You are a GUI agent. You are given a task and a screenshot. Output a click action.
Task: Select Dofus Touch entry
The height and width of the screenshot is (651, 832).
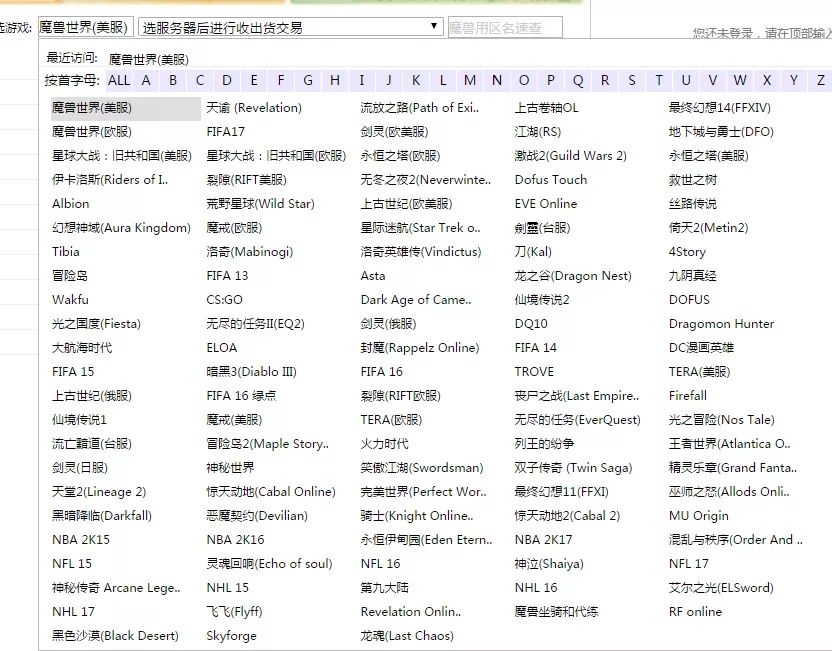click(x=551, y=180)
